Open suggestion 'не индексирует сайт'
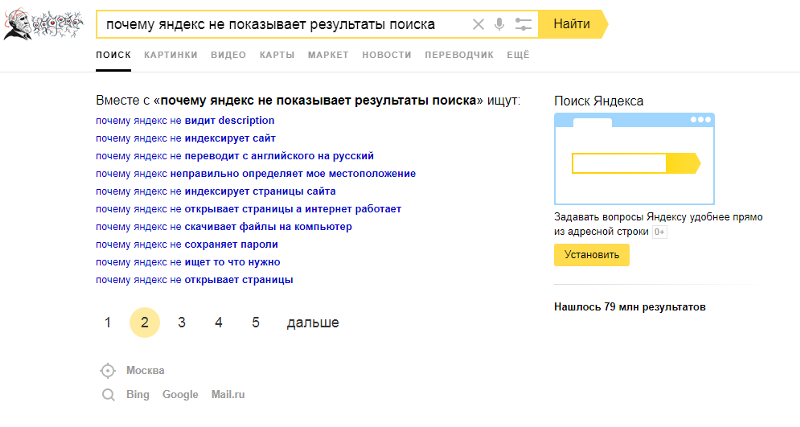 click(x=186, y=138)
